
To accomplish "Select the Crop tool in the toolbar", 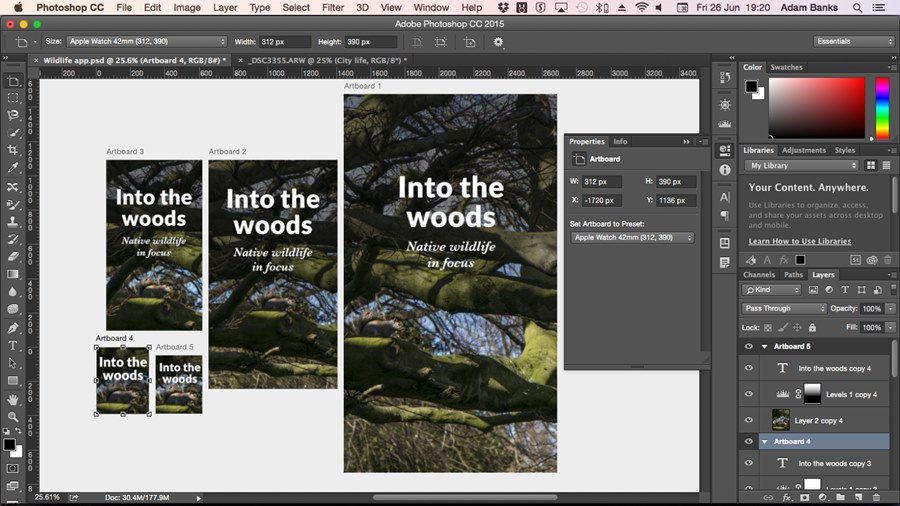I will point(13,149).
